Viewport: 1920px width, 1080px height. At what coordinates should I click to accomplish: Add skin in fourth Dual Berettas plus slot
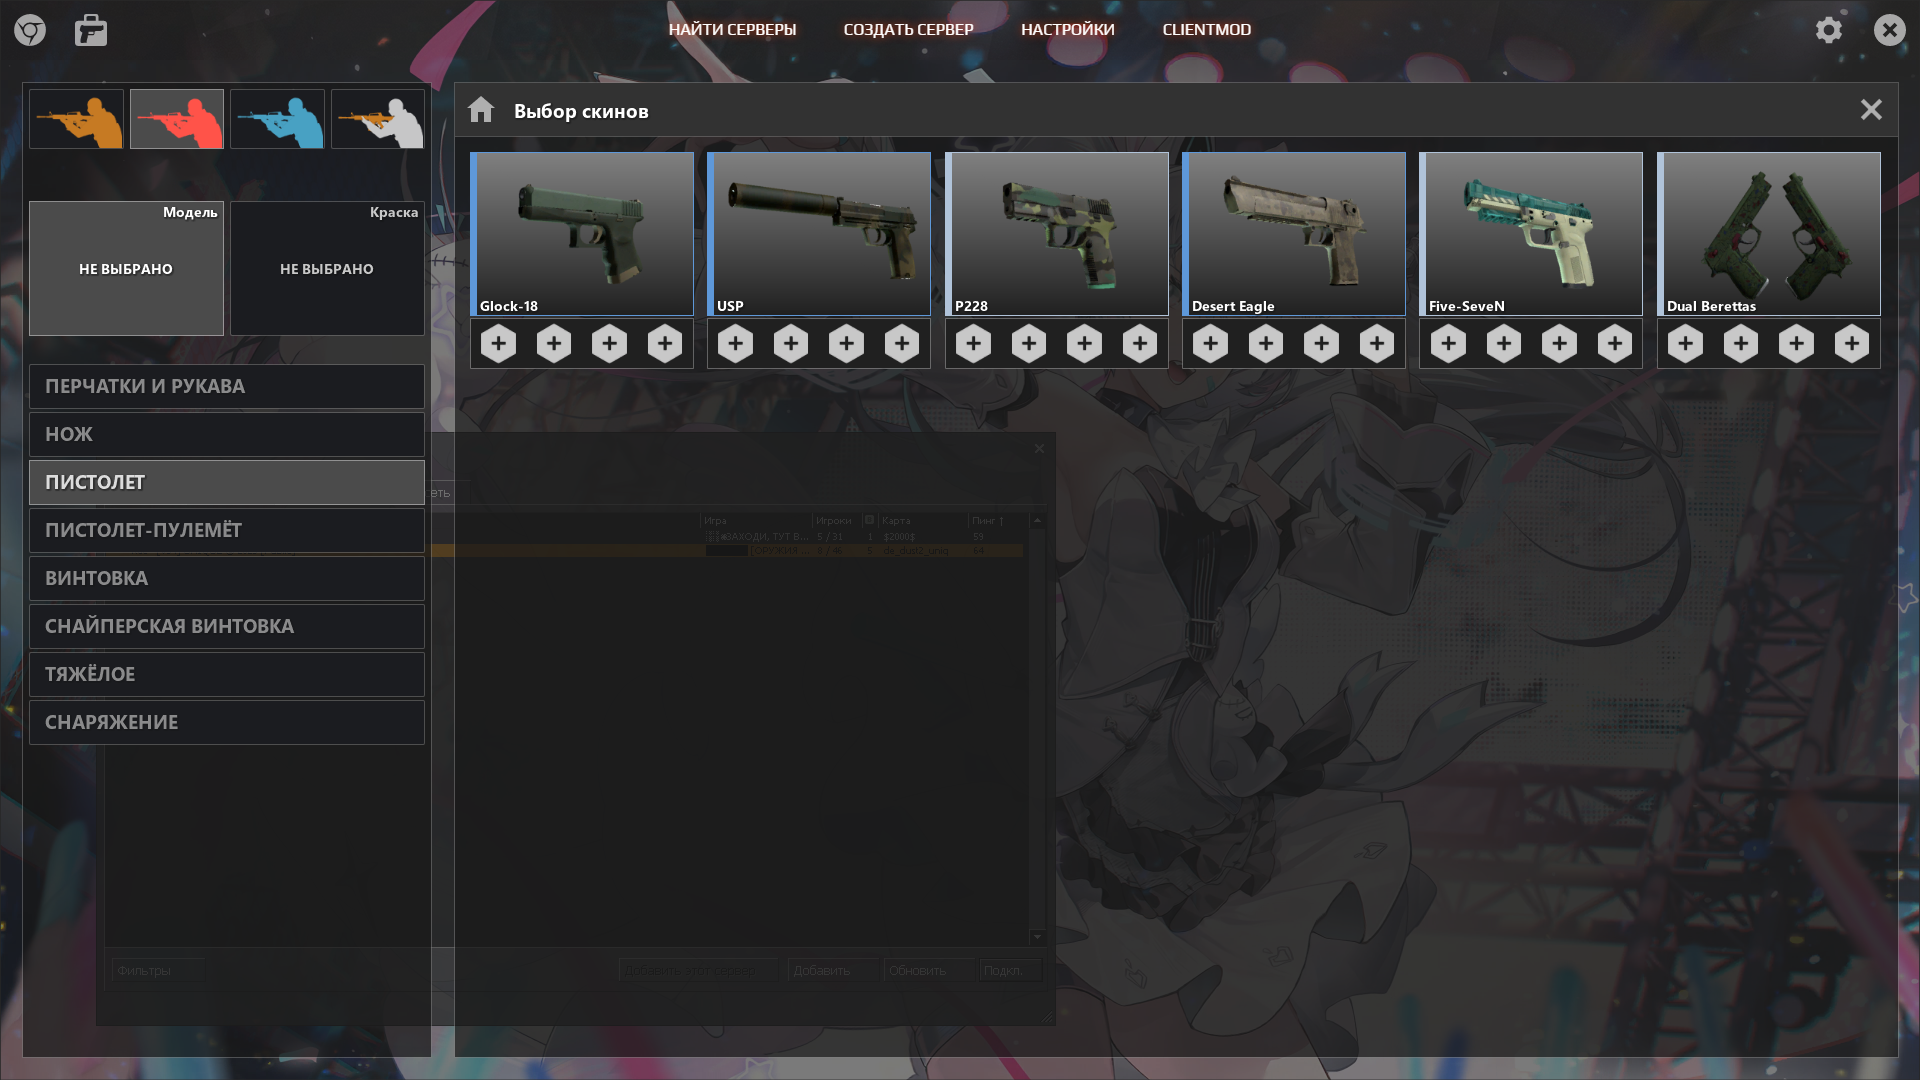tap(1852, 344)
